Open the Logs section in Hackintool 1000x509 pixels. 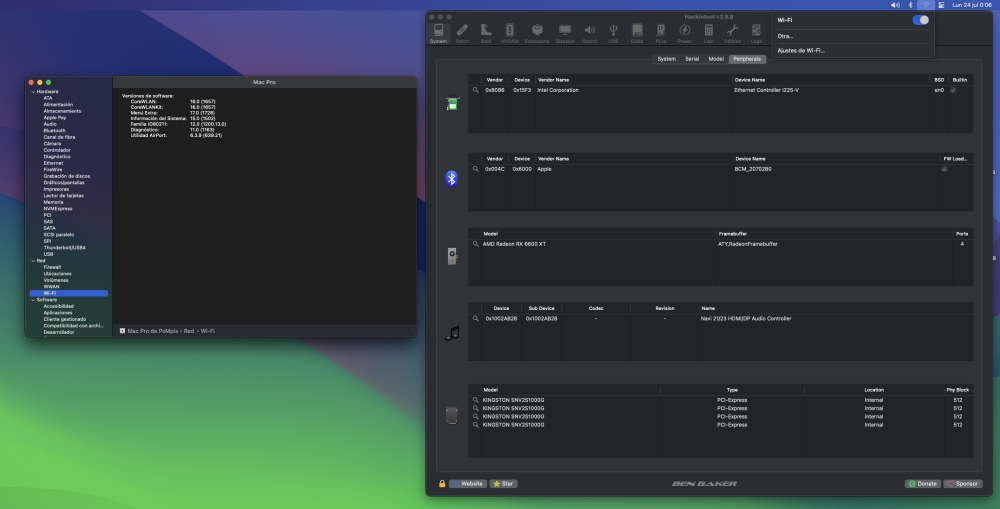coord(756,34)
